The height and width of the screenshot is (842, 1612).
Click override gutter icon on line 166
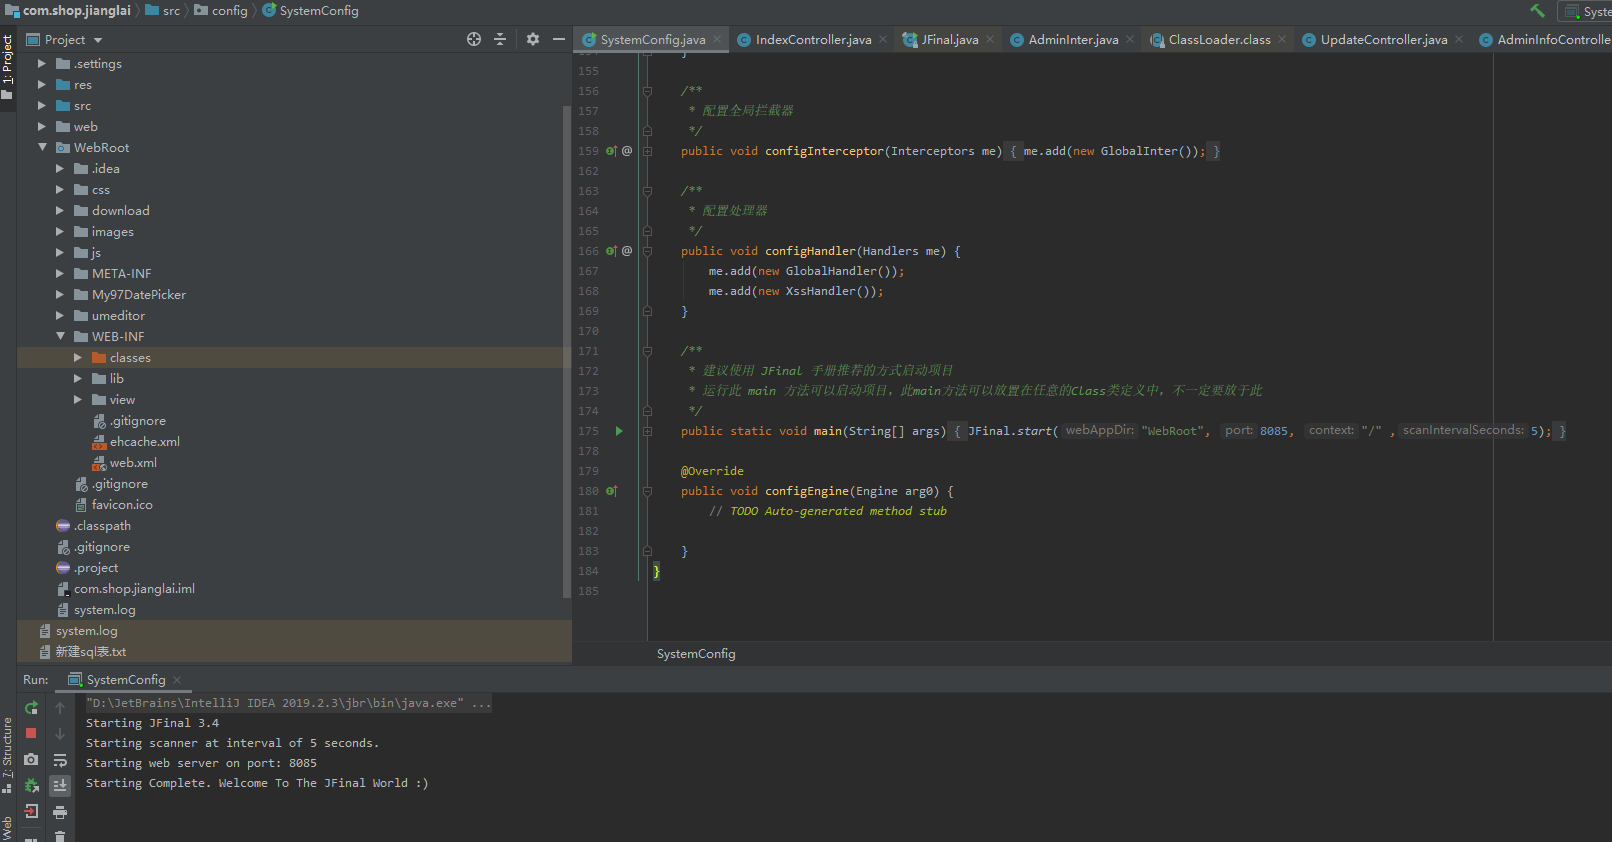click(611, 251)
